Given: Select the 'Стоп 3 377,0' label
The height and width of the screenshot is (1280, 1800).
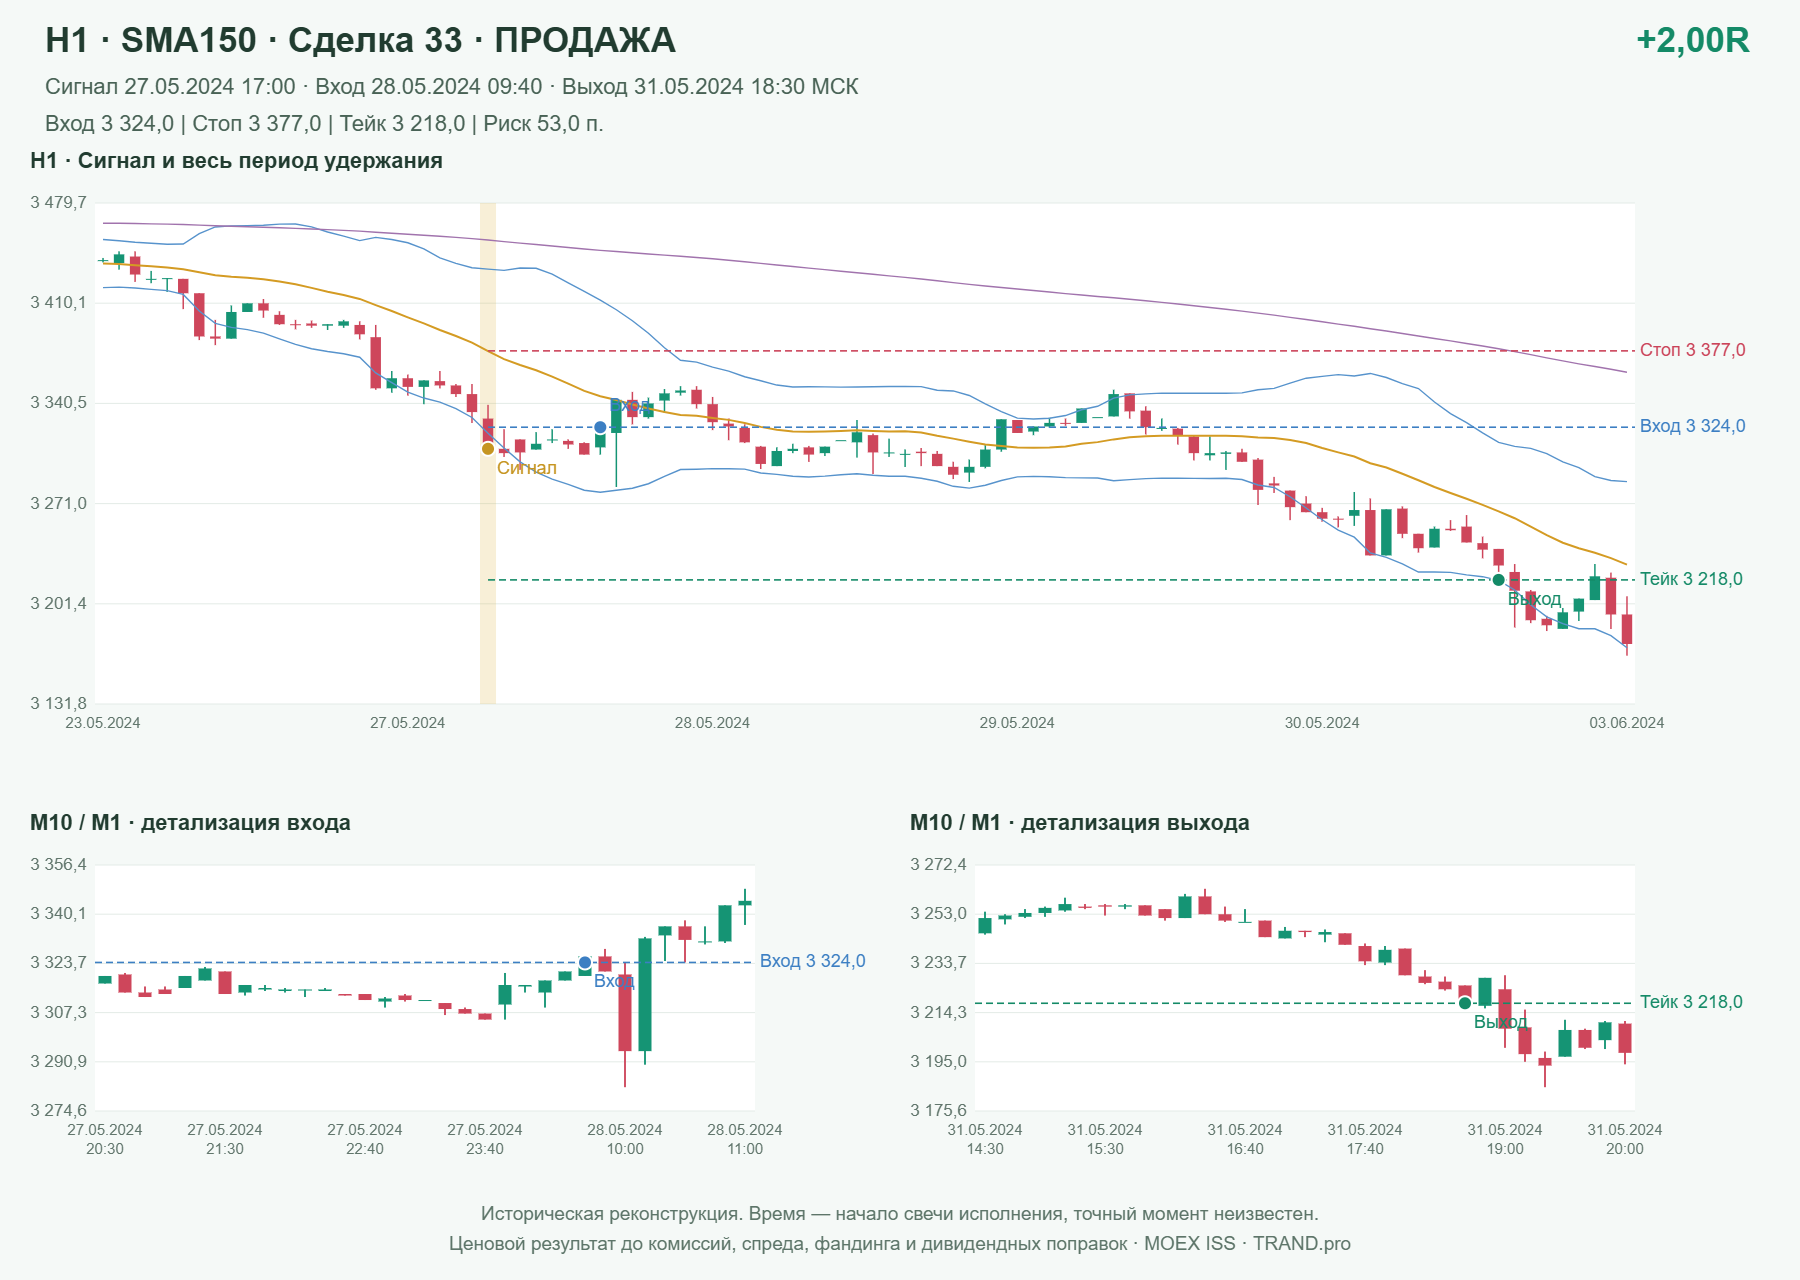Looking at the screenshot, I should pos(1692,350).
